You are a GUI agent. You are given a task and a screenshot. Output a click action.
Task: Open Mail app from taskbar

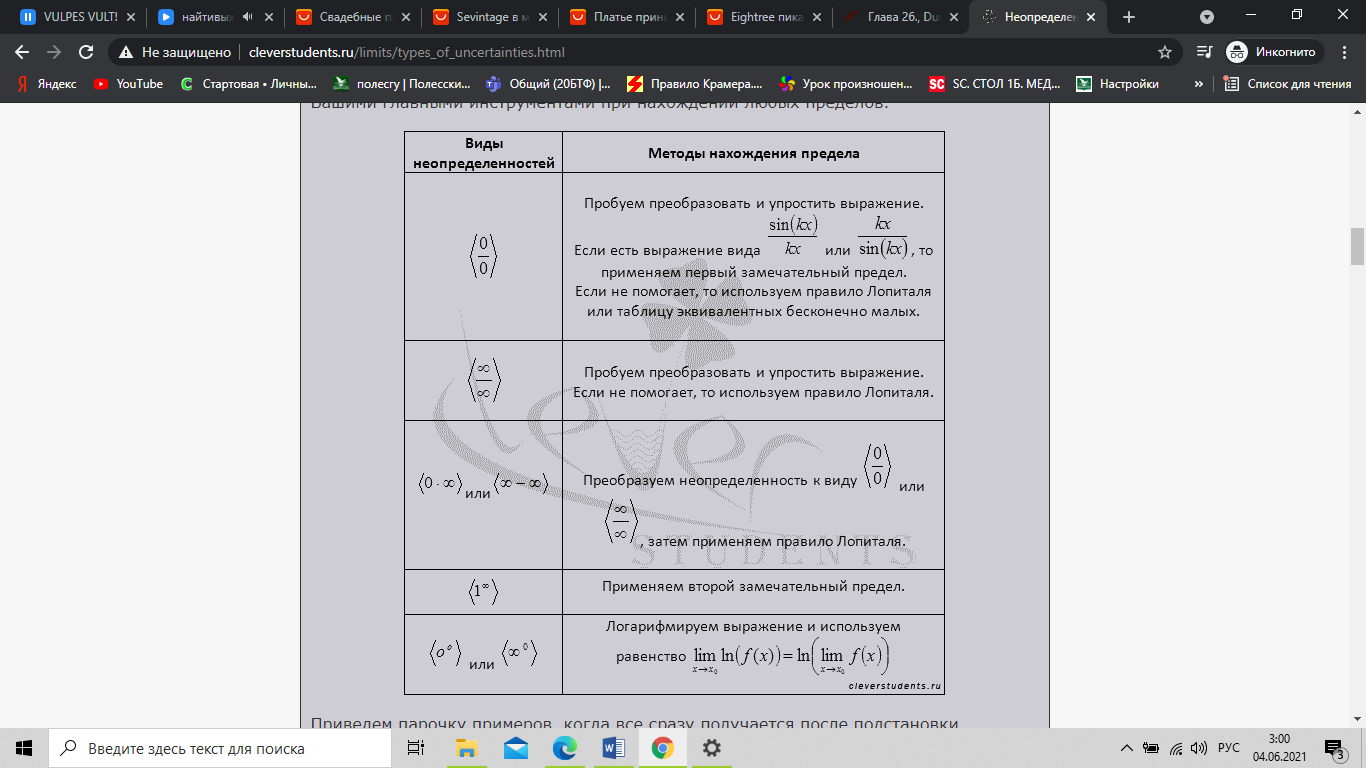516,748
